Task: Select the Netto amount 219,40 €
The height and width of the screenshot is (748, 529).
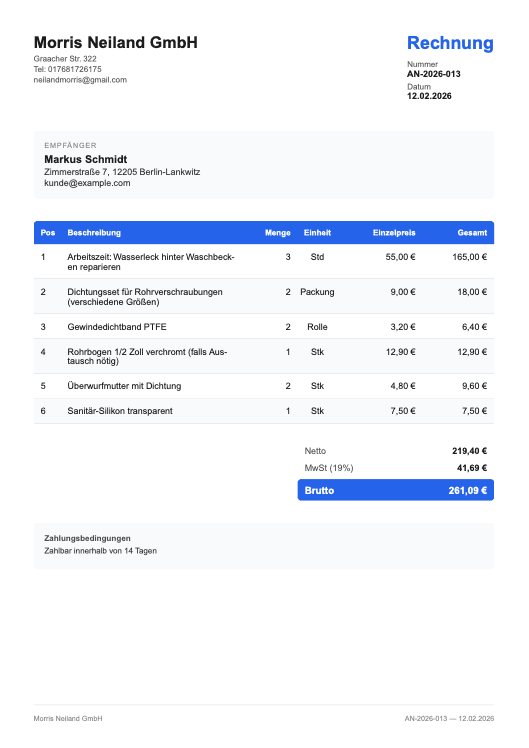Action: 469,451
